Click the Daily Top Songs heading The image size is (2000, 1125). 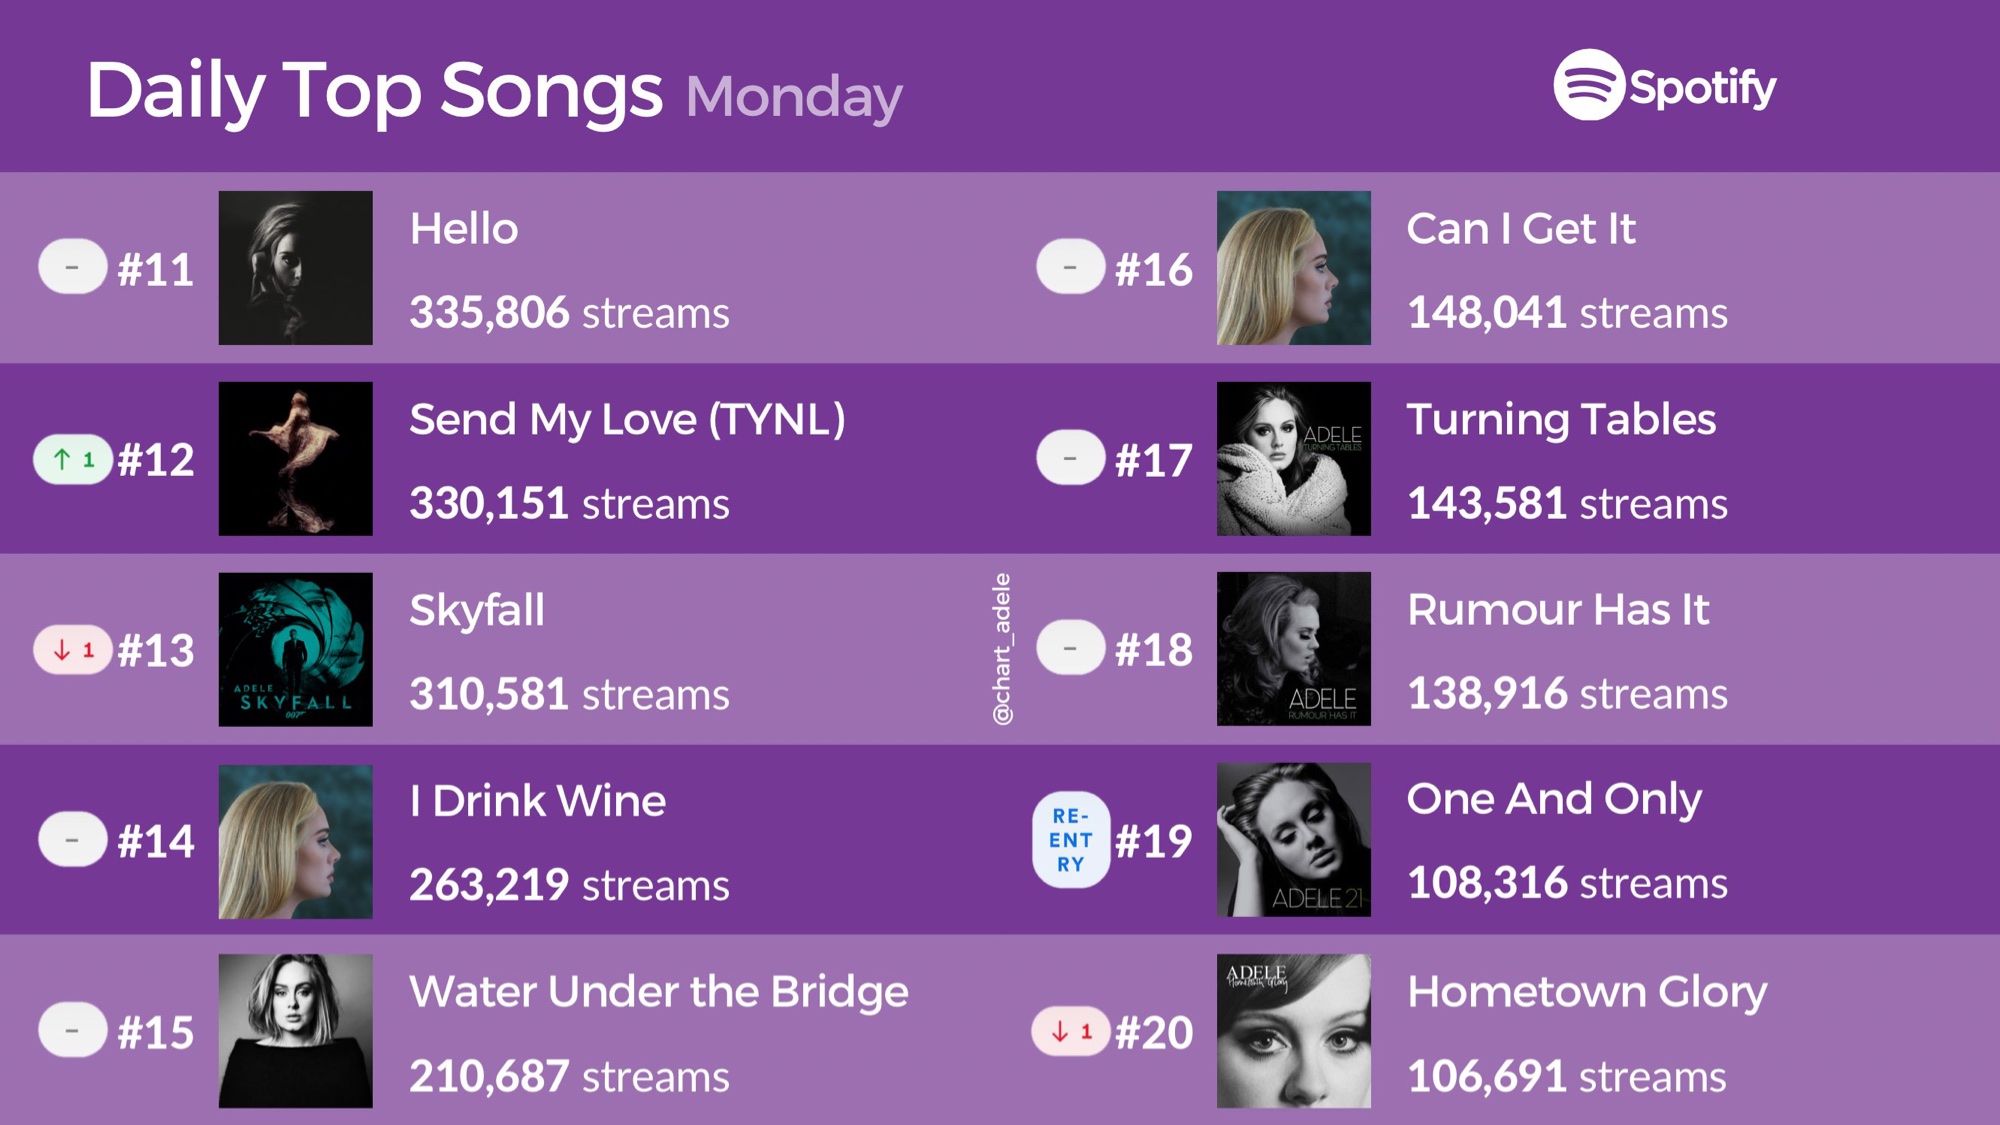click(x=375, y=92)
